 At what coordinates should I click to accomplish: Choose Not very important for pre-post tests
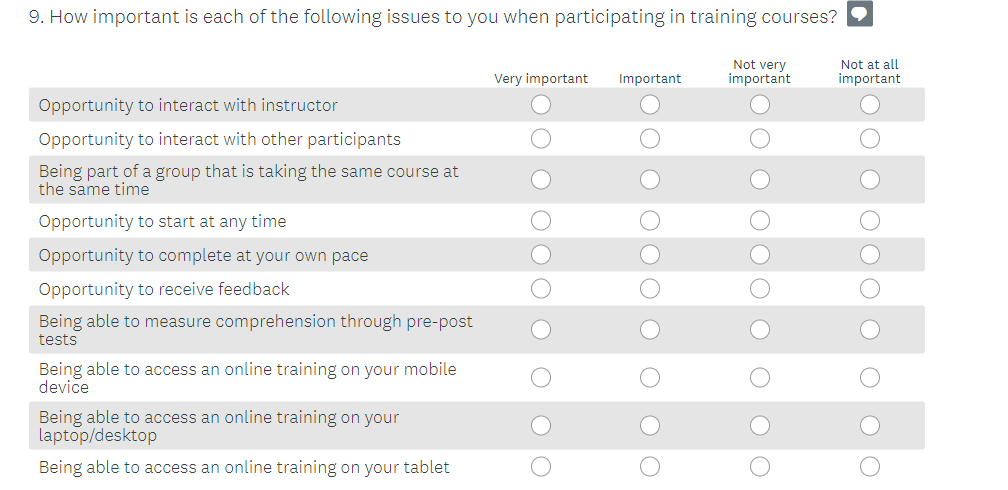click(760, 330)
